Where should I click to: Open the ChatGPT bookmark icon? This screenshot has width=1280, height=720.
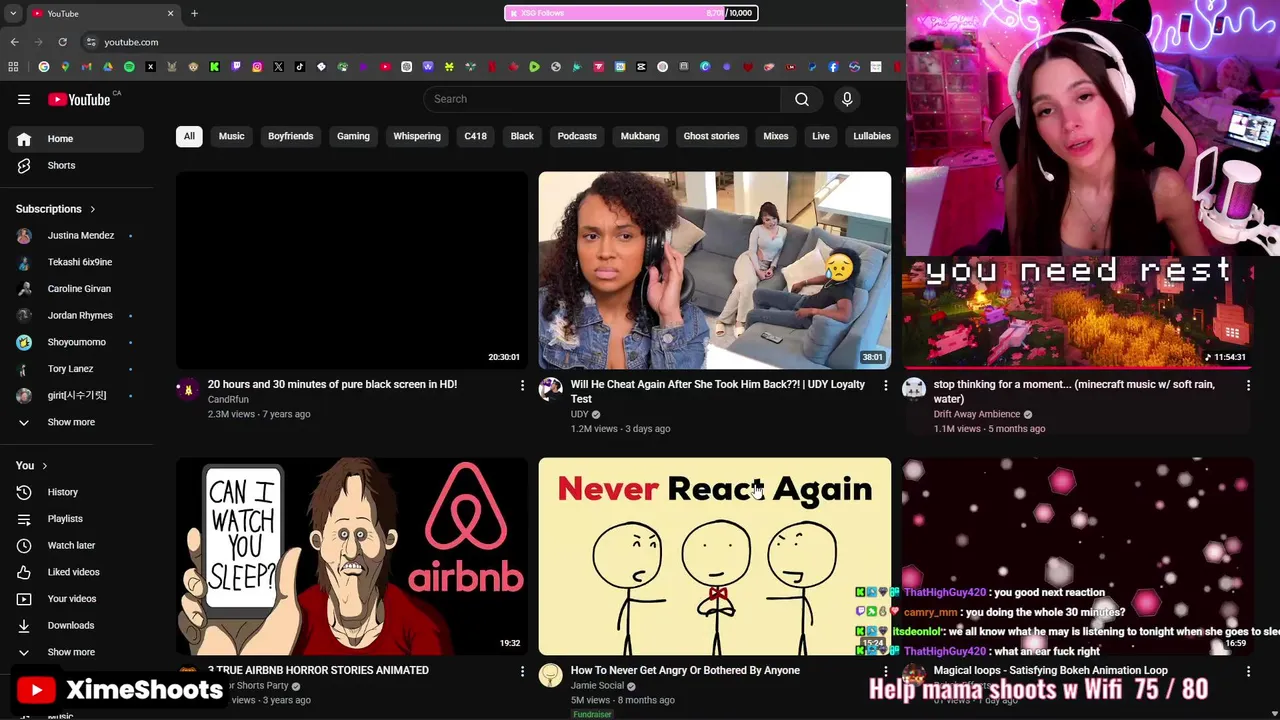coord(406,67)
